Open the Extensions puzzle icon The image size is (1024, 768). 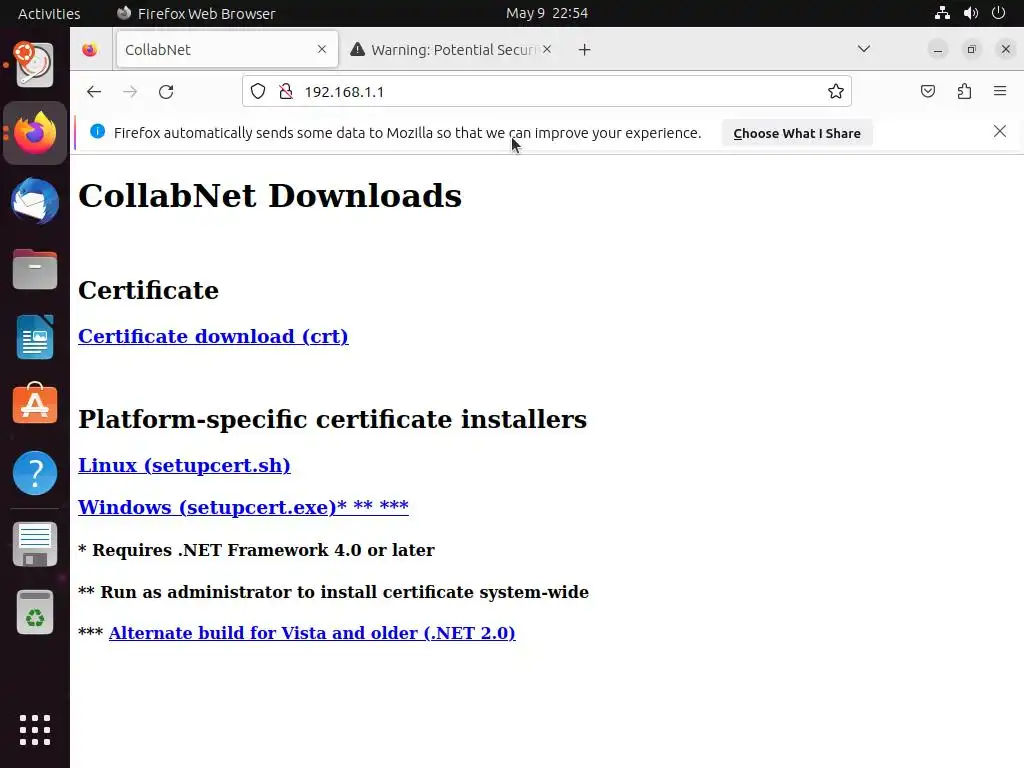pyautogui.click(x=964, y=91)
